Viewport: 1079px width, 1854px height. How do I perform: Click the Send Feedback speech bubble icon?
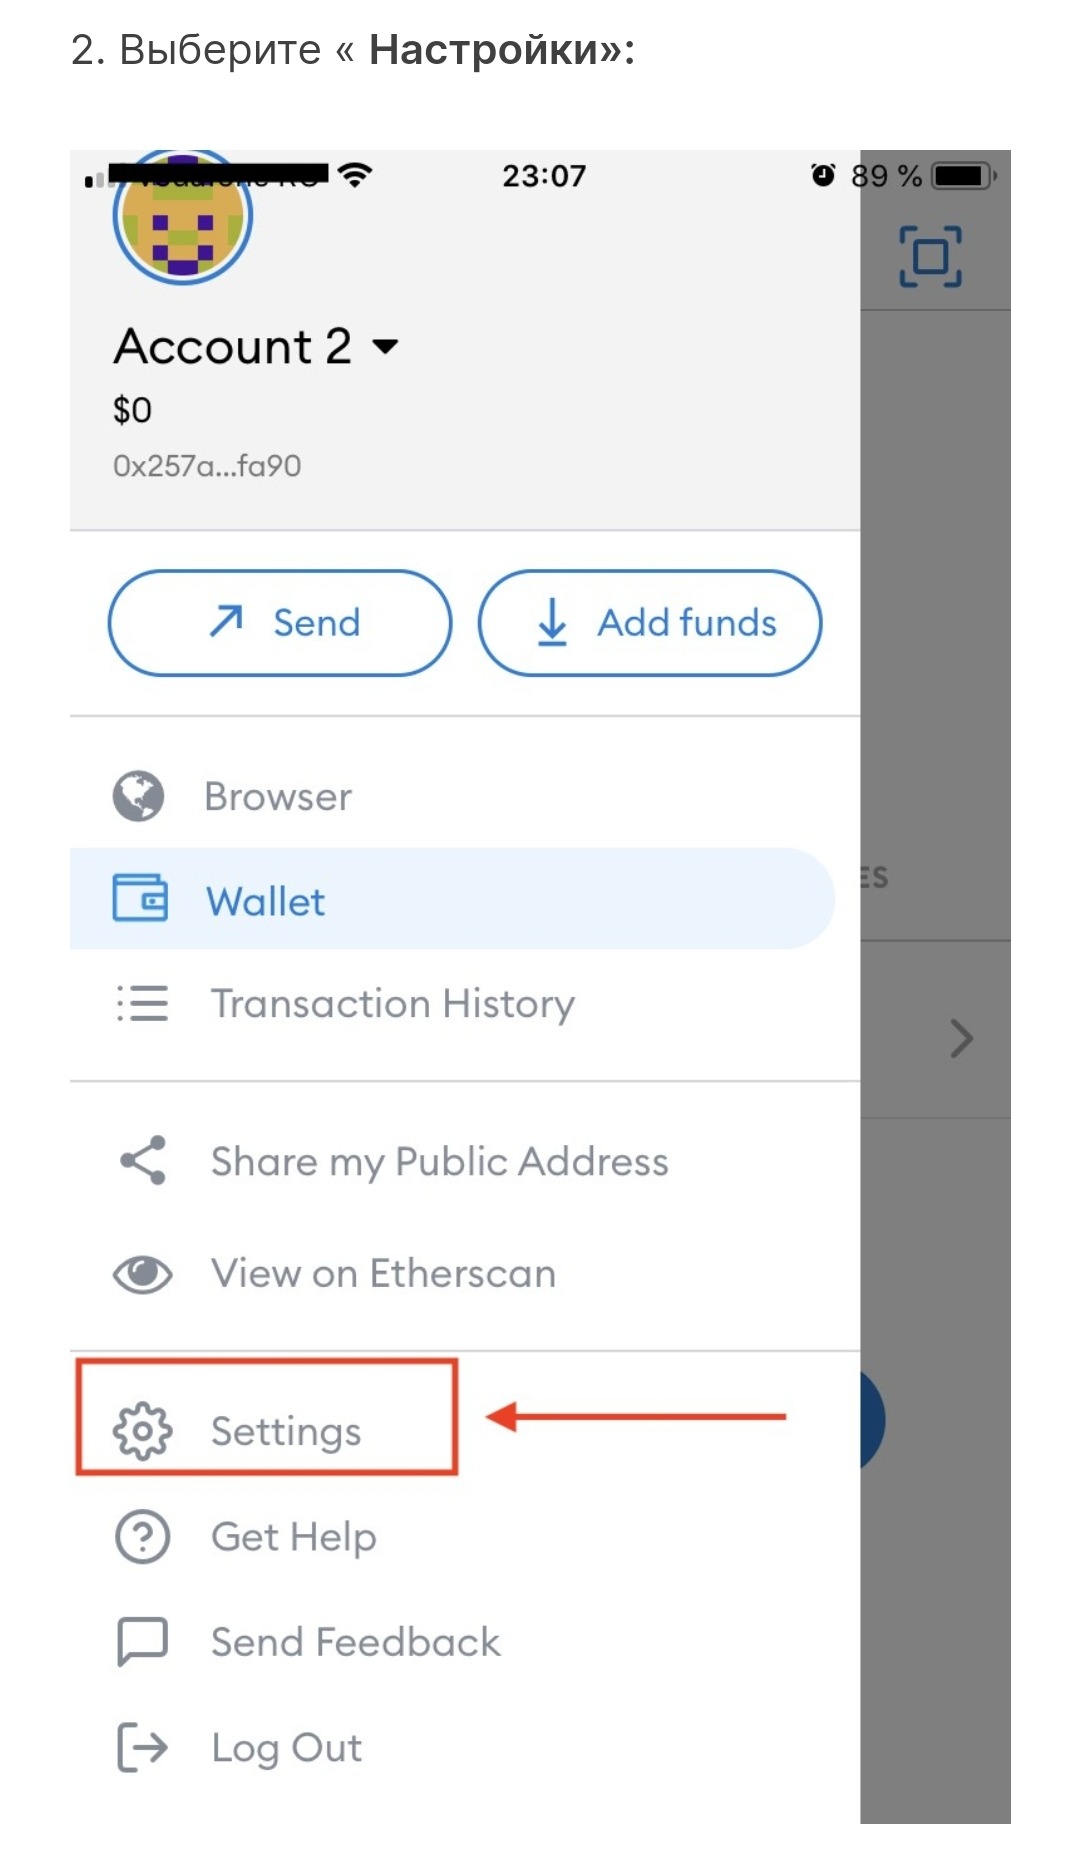click(142, 1641)
